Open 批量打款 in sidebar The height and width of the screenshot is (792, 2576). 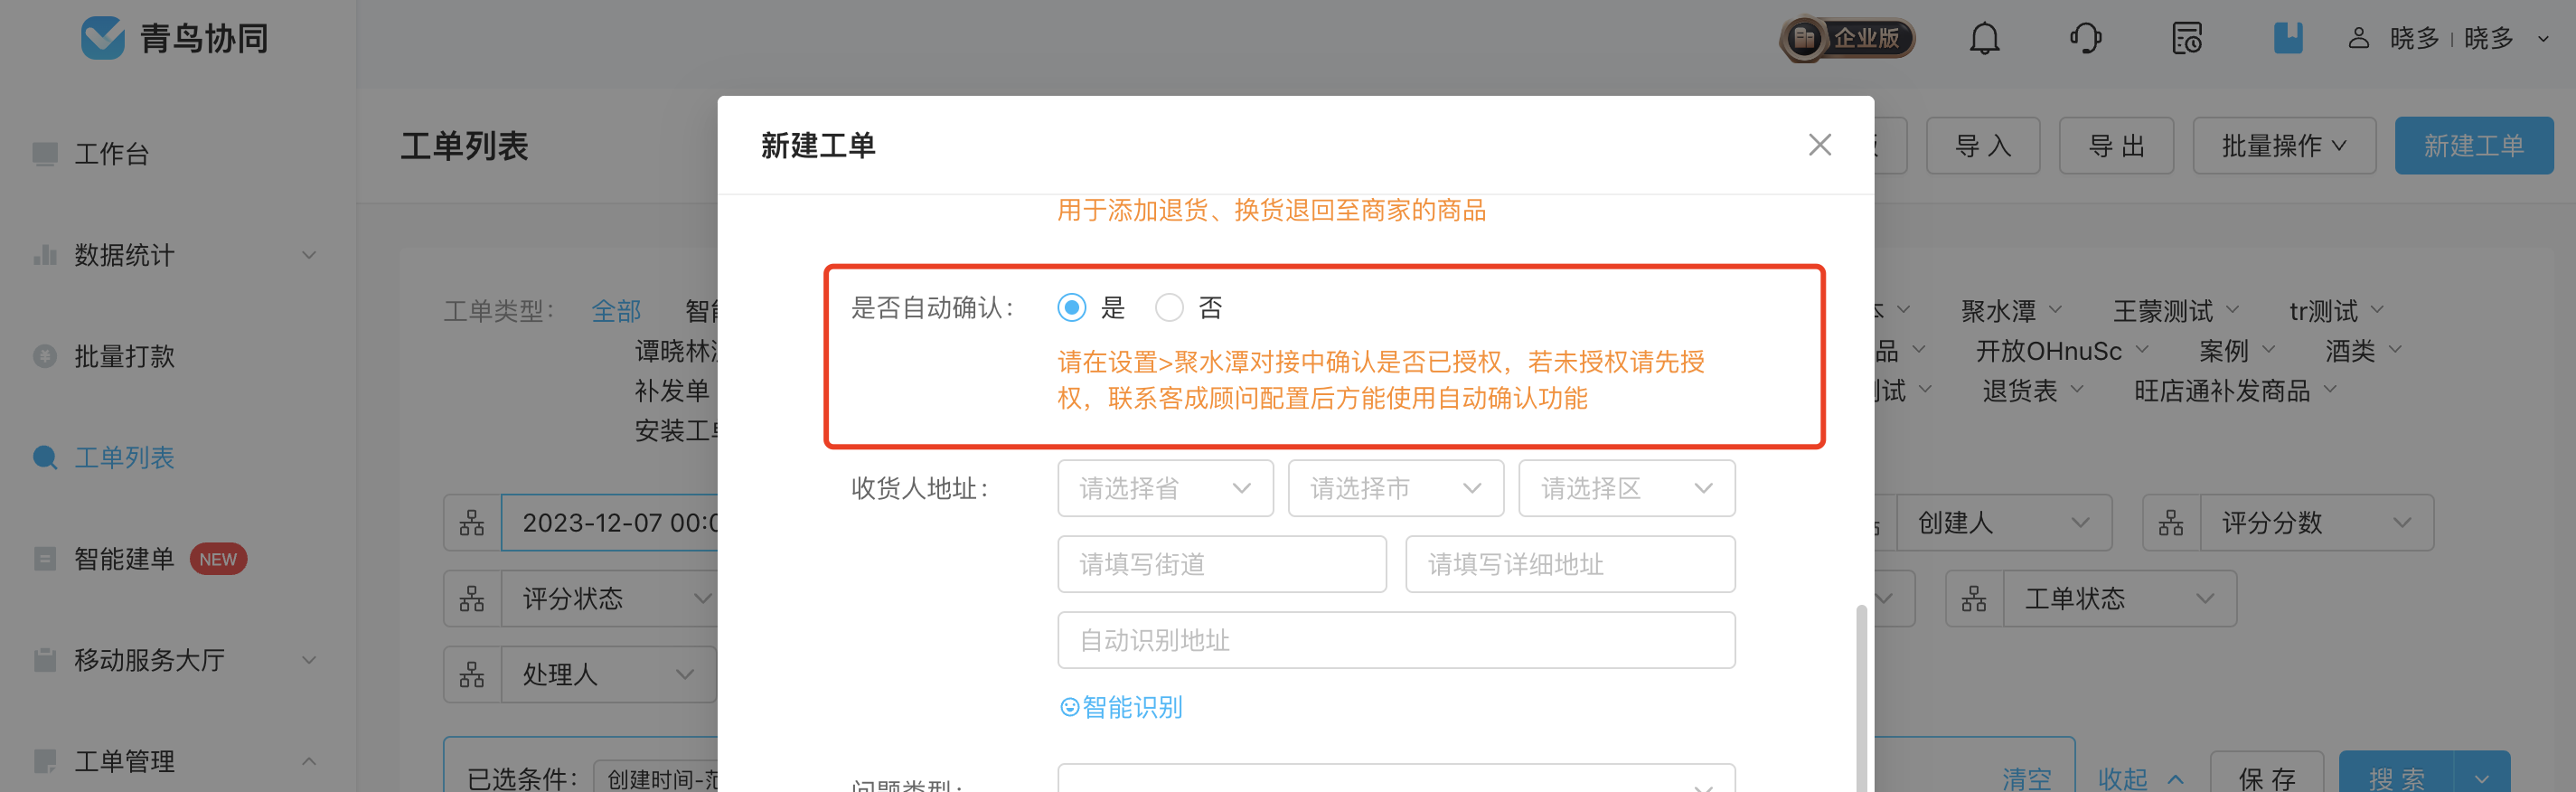tap(124, 356)
